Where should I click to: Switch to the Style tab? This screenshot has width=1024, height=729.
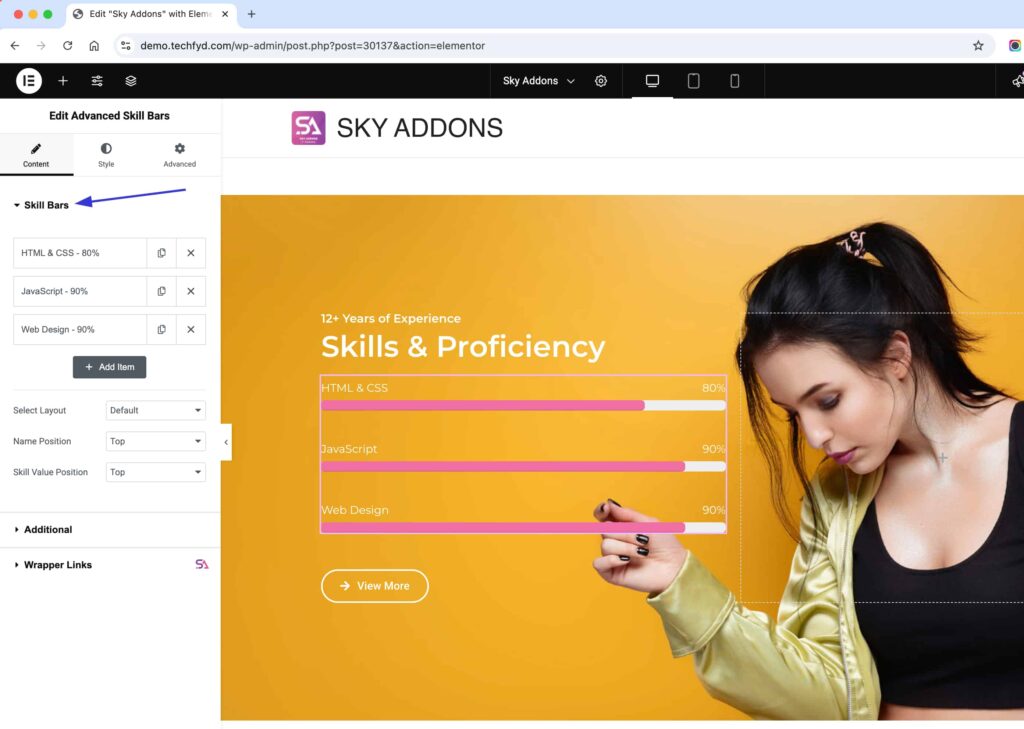[106, 155]
